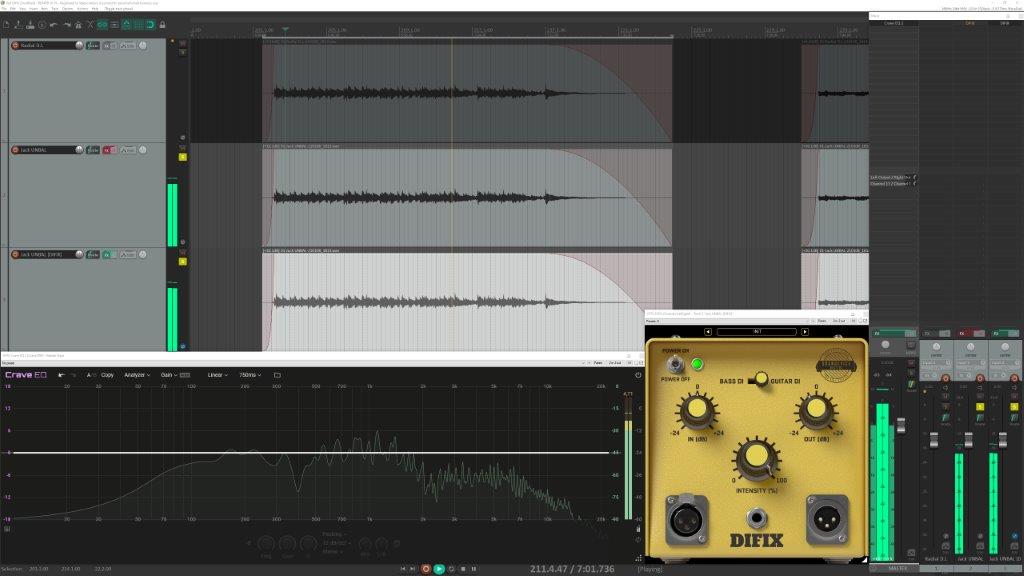This screenshot has height=576, width=1024.
Task: Click the stop button in transport bar
Action: click(x=462, y=569)
